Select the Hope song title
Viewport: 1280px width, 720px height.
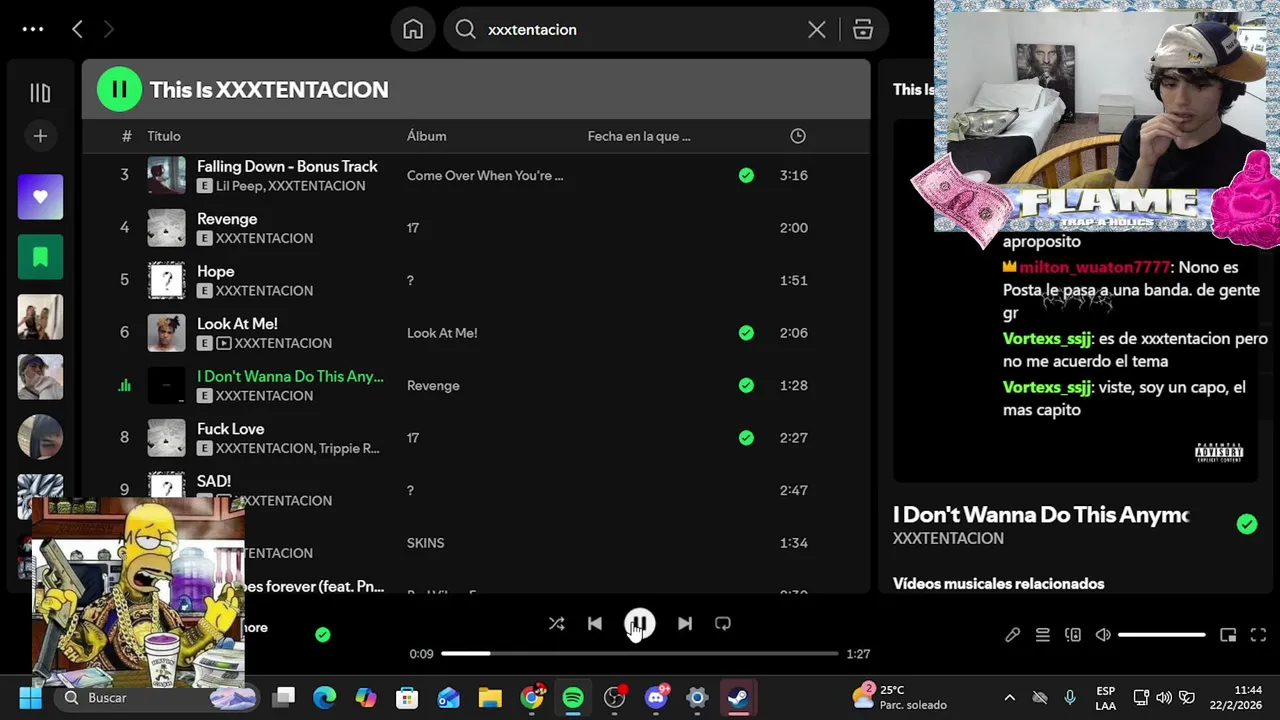click(216, 271)
